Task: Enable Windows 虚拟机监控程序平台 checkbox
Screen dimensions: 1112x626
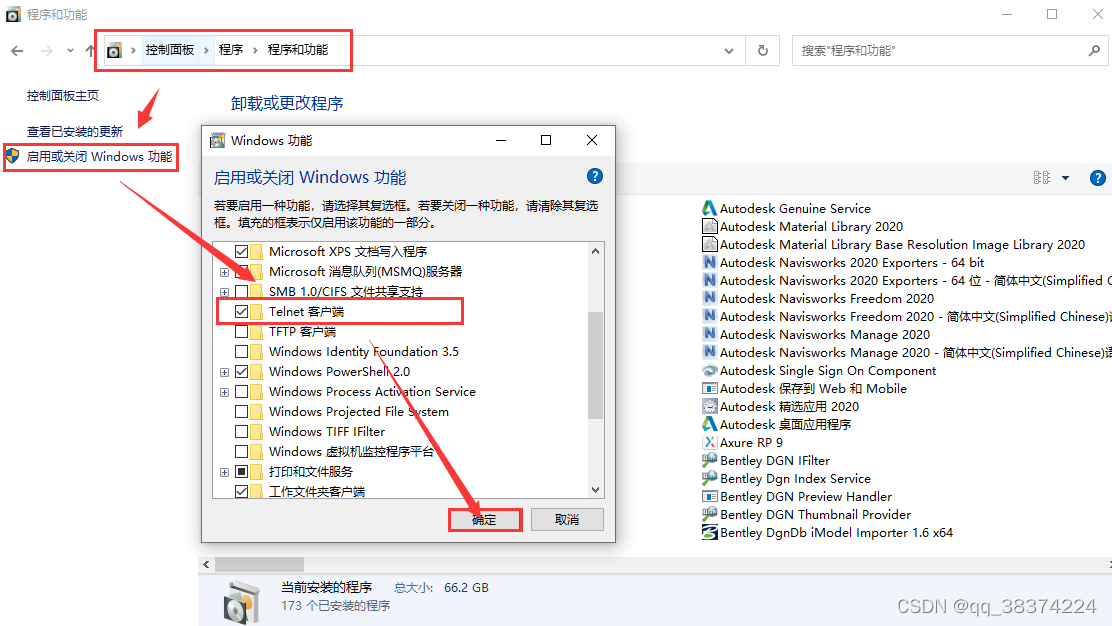Action: point(241,452)
